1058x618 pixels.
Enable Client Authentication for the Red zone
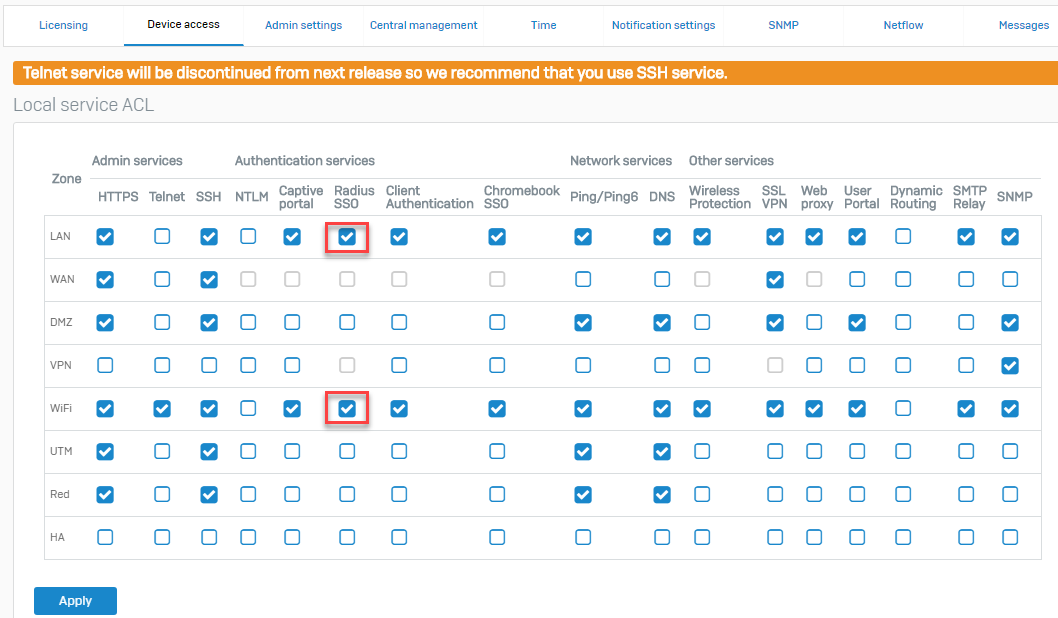click(x=398, y=494)
